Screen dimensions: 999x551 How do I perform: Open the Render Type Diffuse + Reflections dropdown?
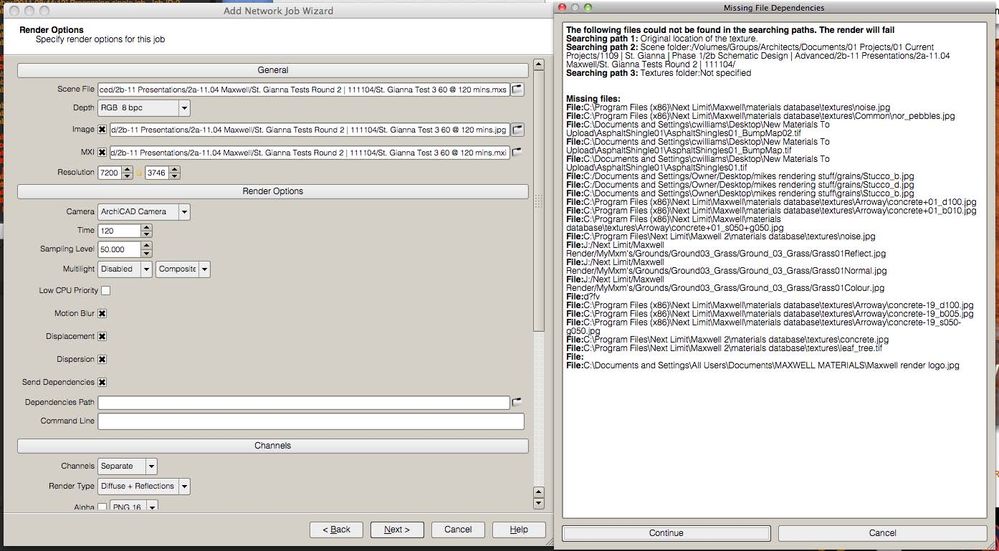[144, 486]
